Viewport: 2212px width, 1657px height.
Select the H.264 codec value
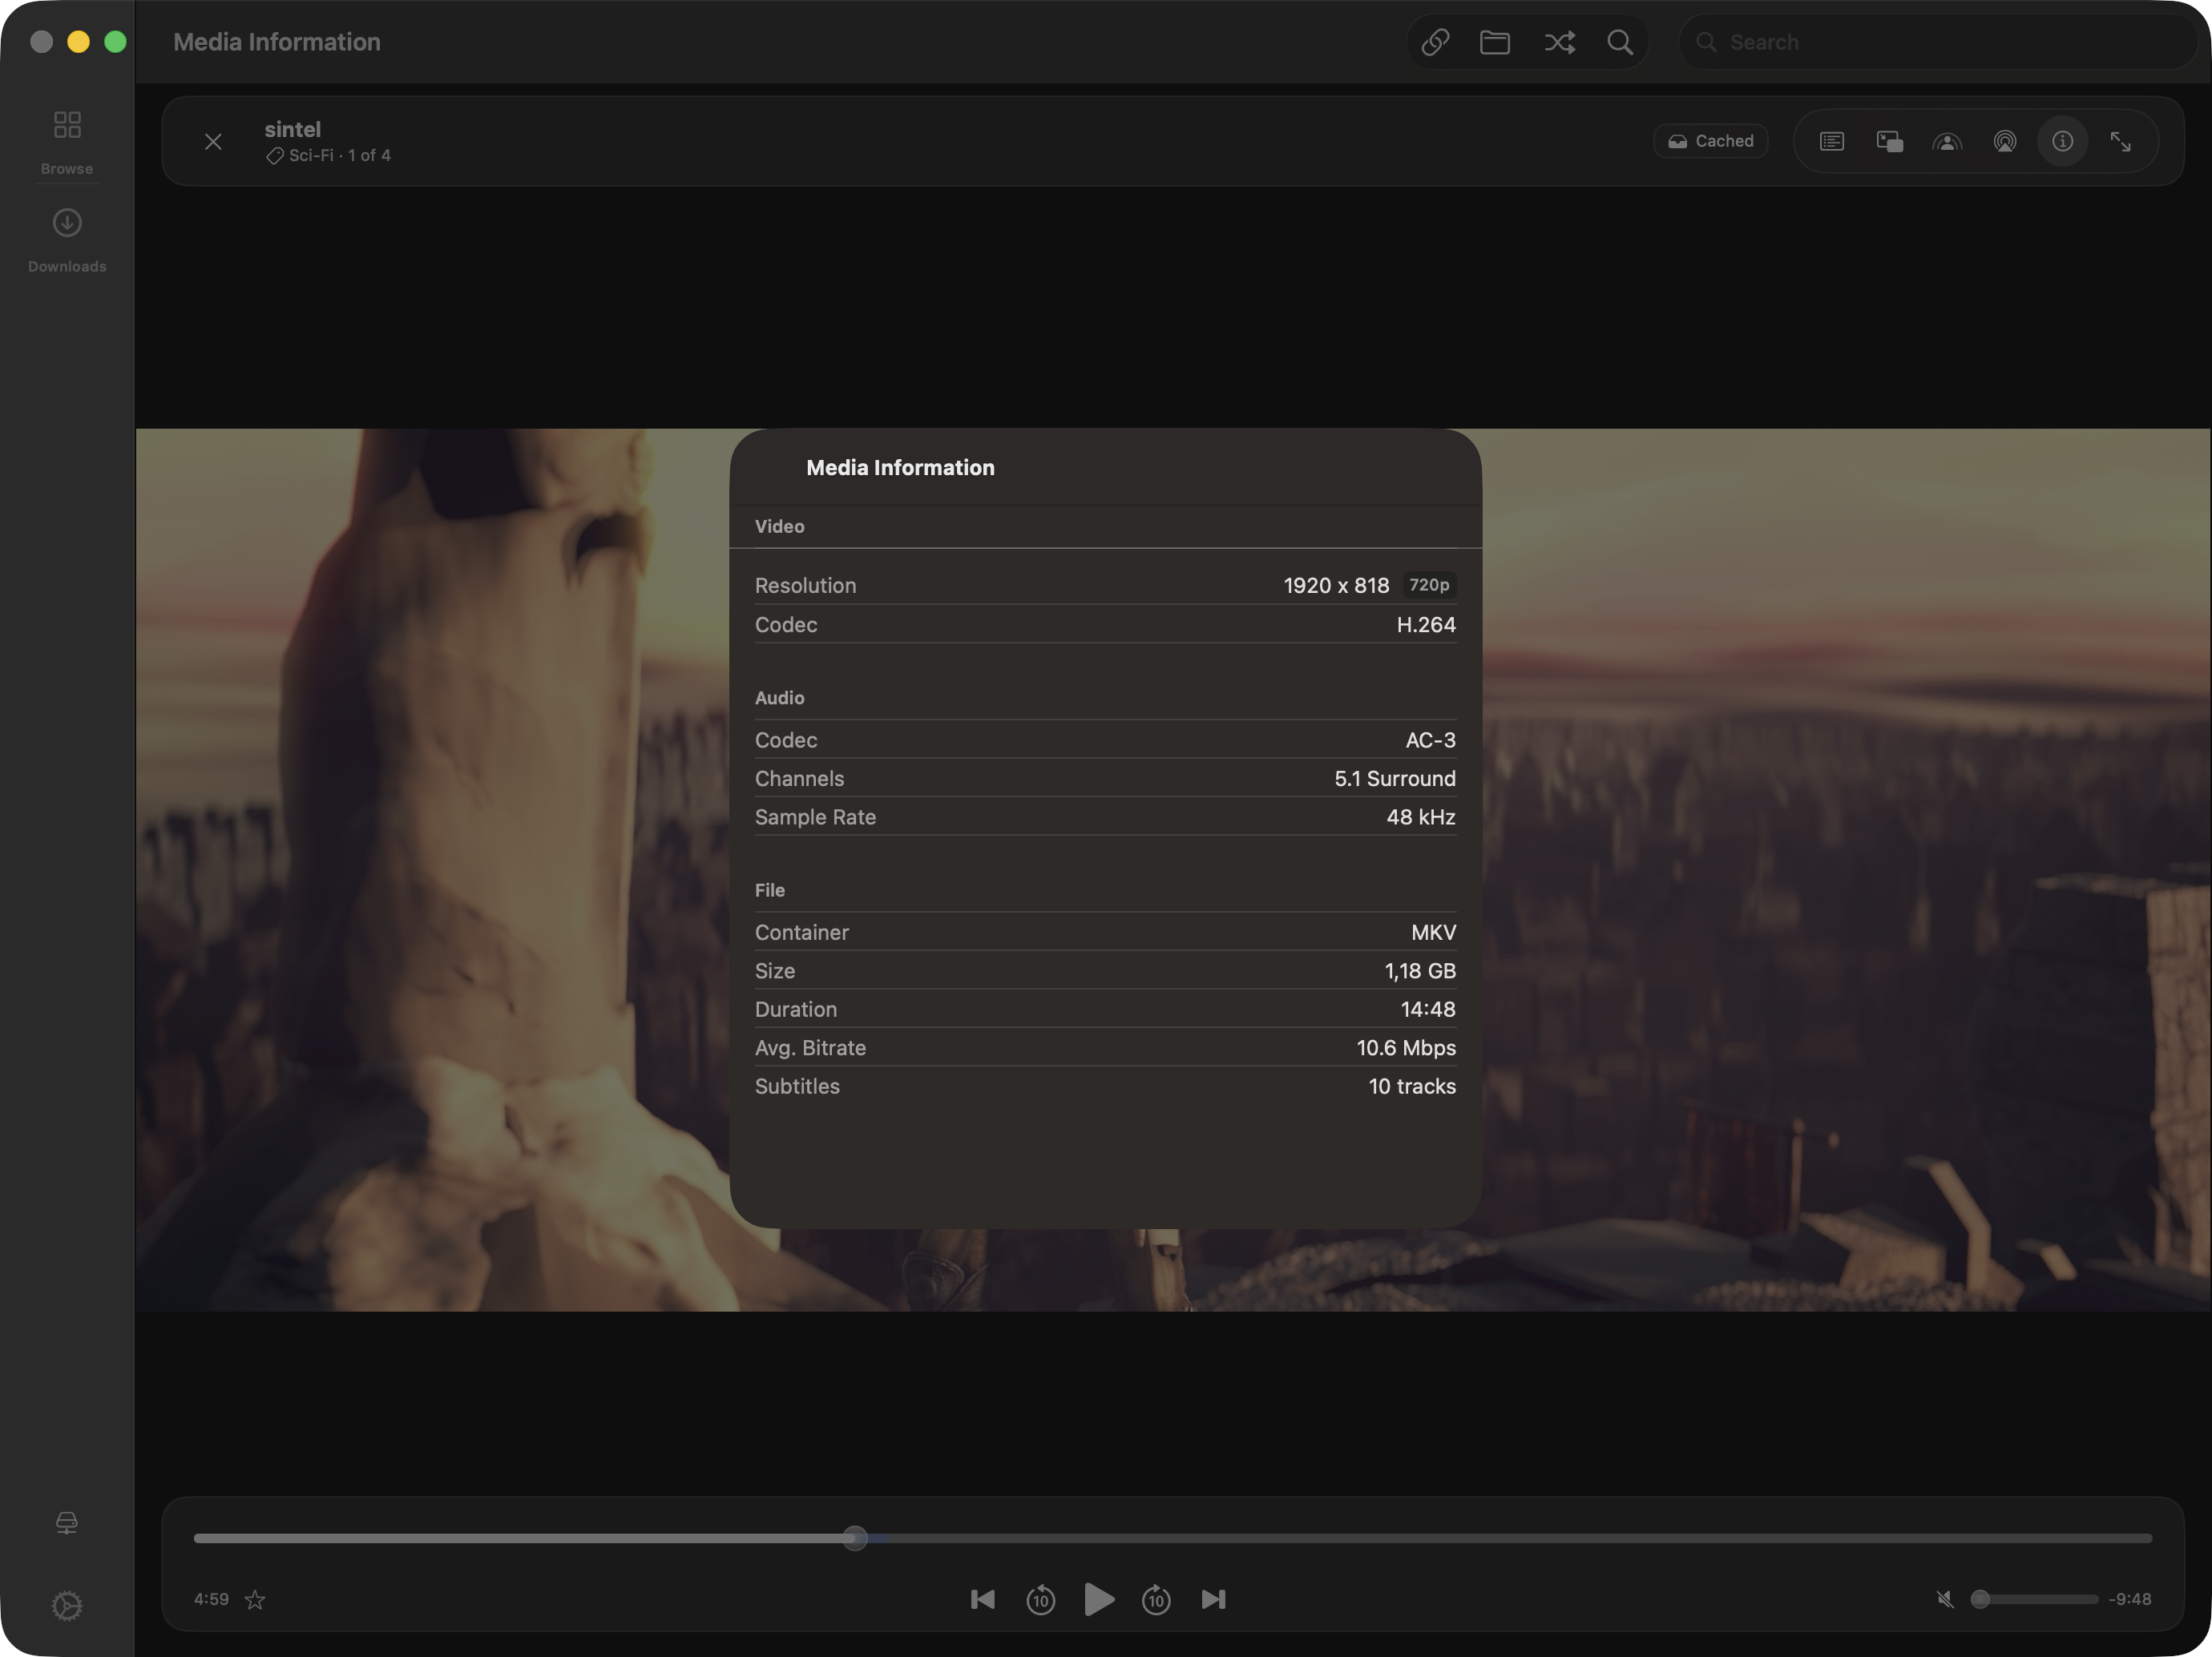[1426, 624]
